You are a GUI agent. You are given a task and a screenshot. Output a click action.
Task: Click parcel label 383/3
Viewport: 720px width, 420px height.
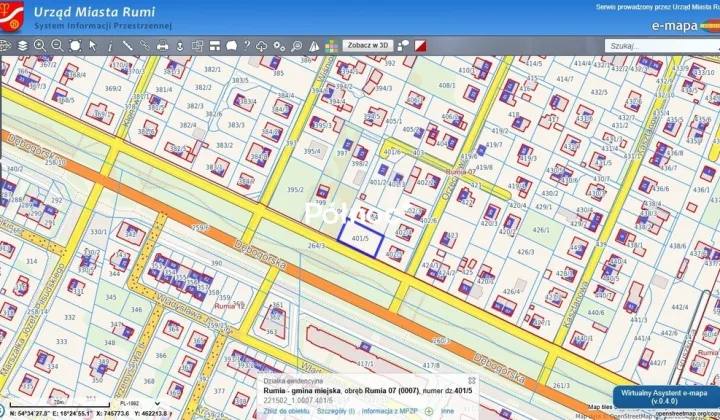tap(236, 125)
